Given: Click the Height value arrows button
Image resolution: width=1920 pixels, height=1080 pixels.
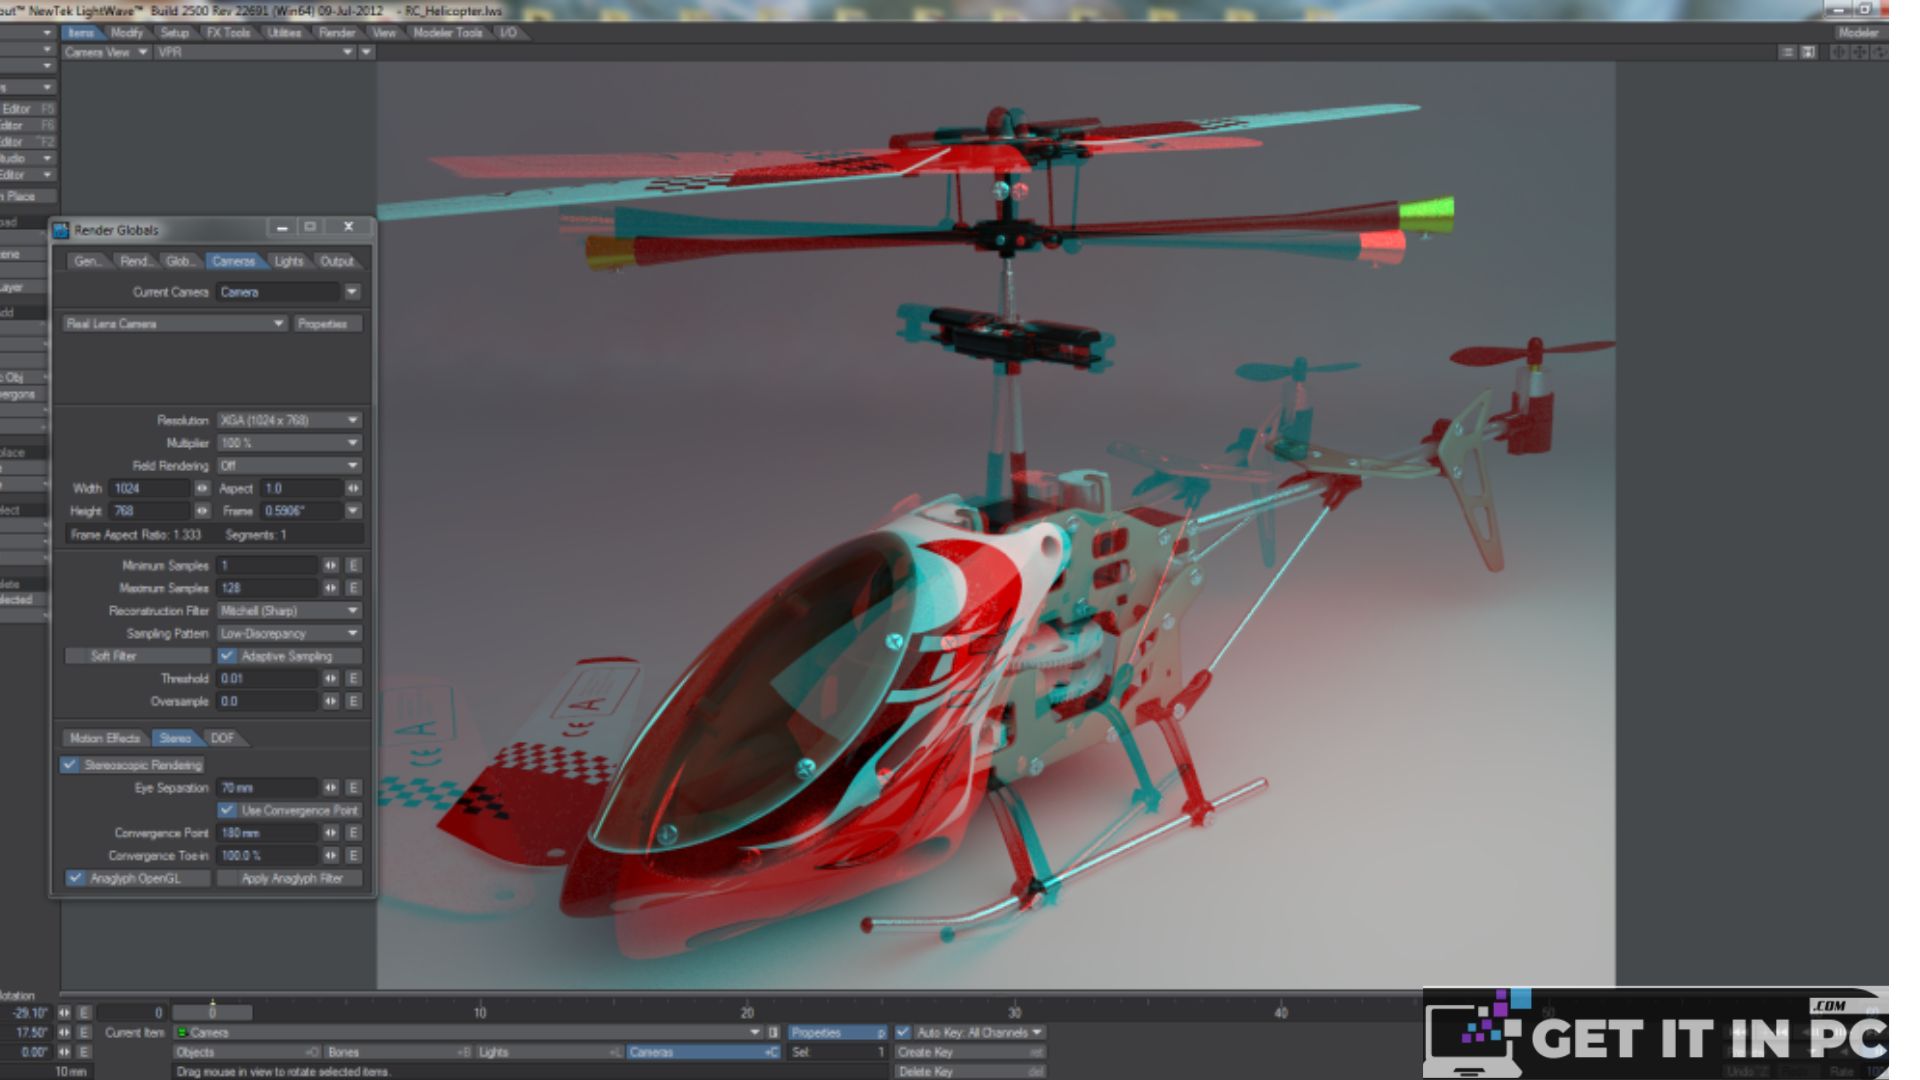Looking at the screenshot, I should 202,511.
